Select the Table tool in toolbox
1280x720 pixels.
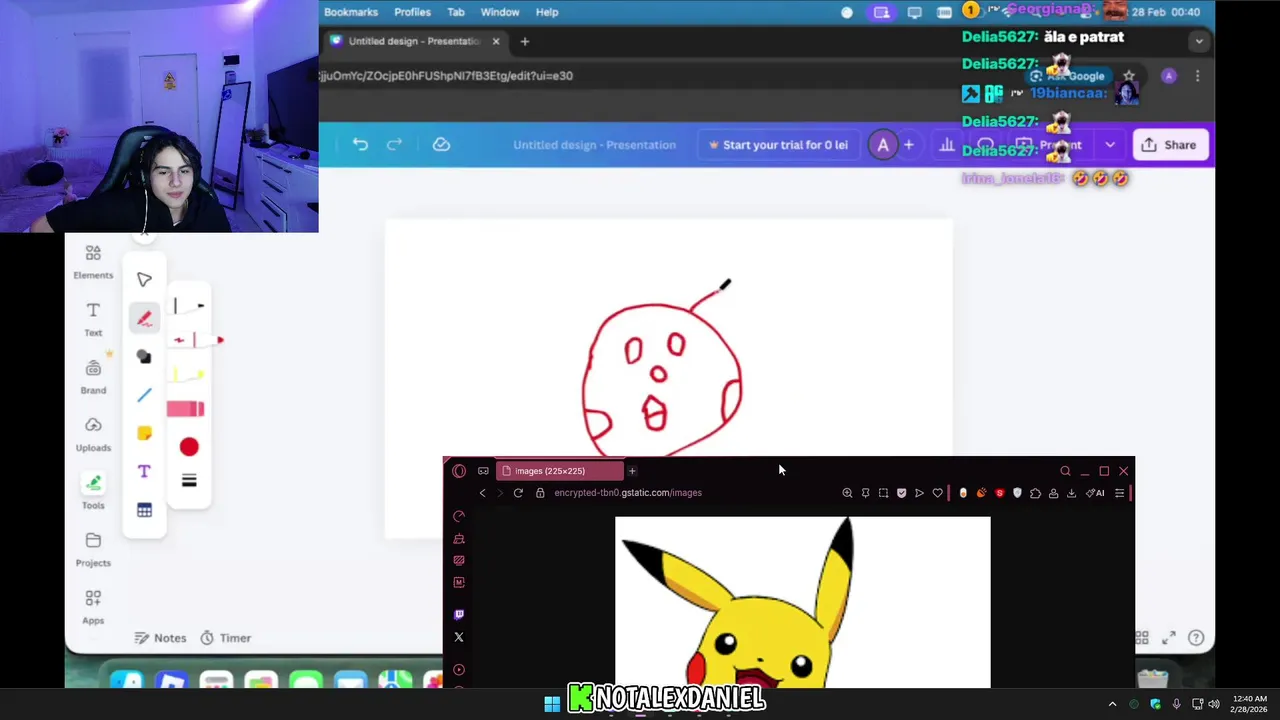144,510
